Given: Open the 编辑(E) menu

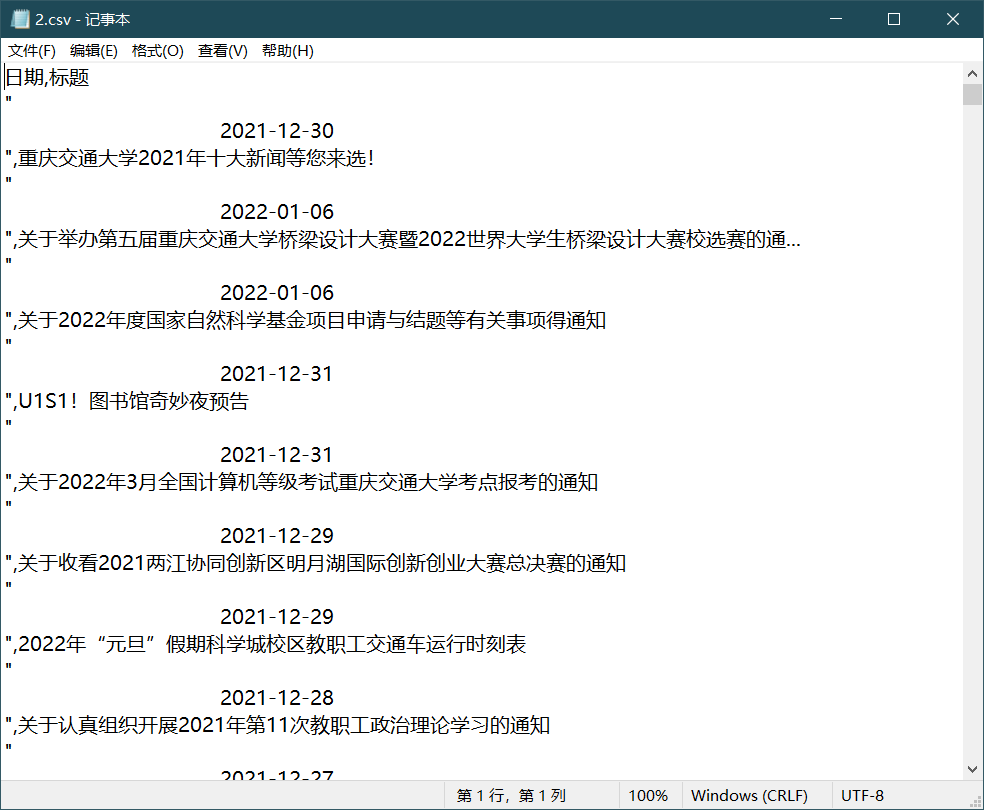Looking at the screenshot, I should point(94,51).
